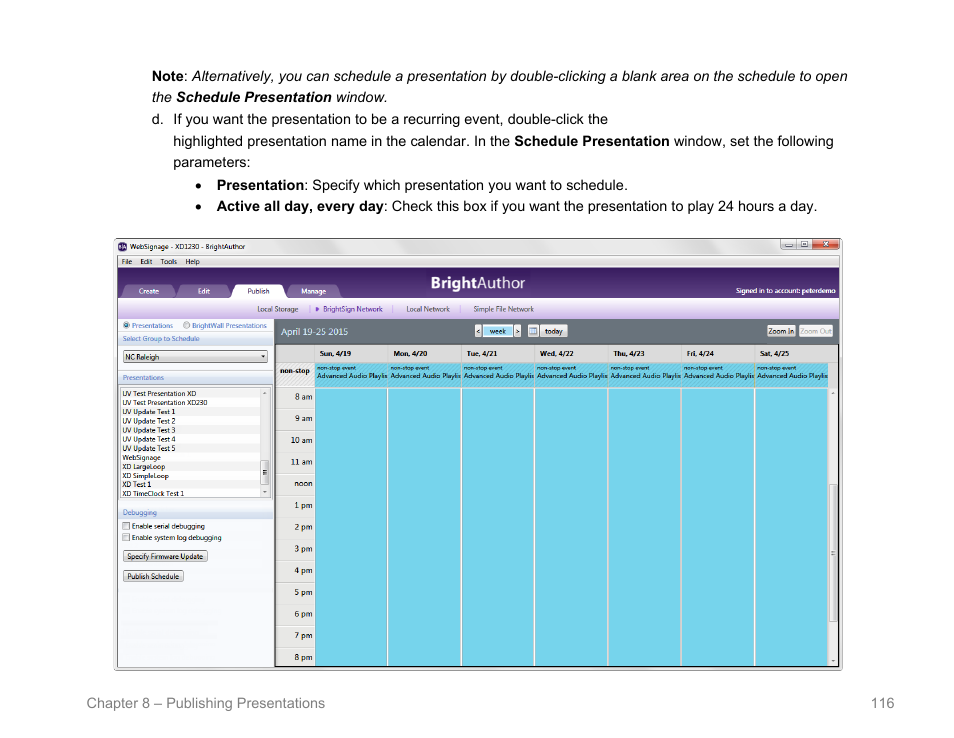Click the 5 pm time row label
The height and width of the screenshot is (738, 954).
click(303, 592)
